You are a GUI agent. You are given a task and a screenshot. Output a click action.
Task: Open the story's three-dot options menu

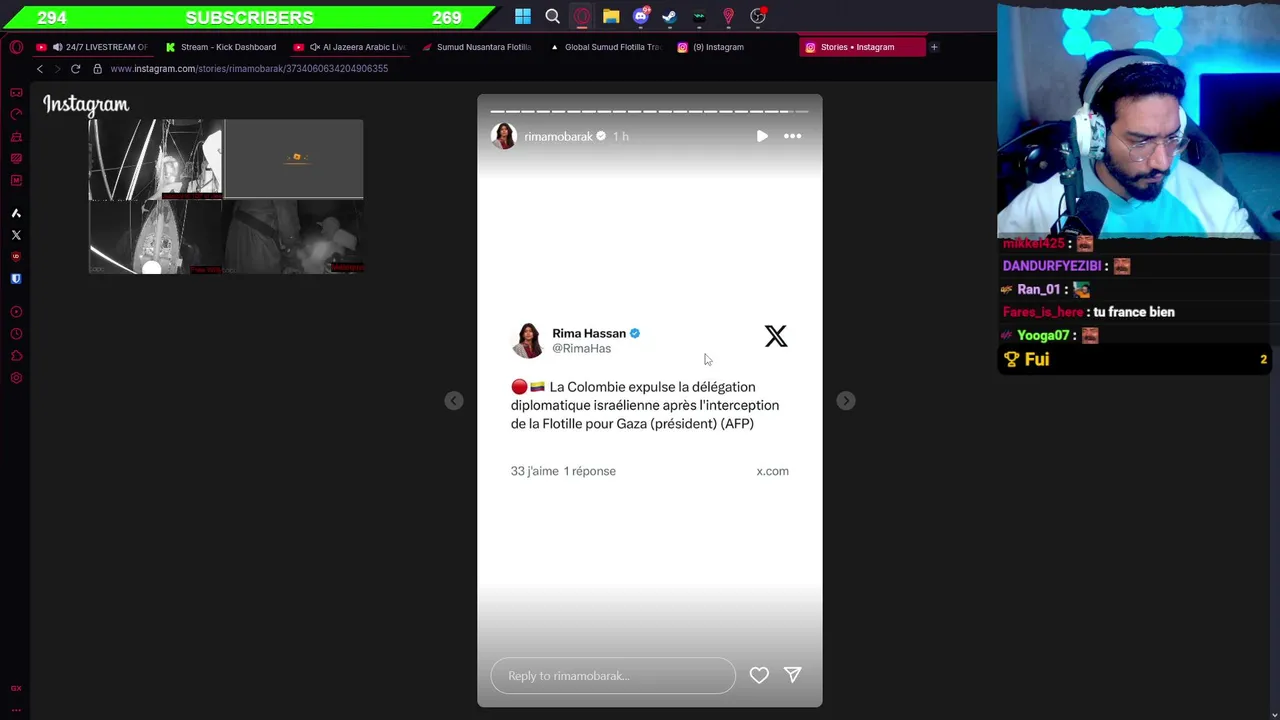(792, 136)
